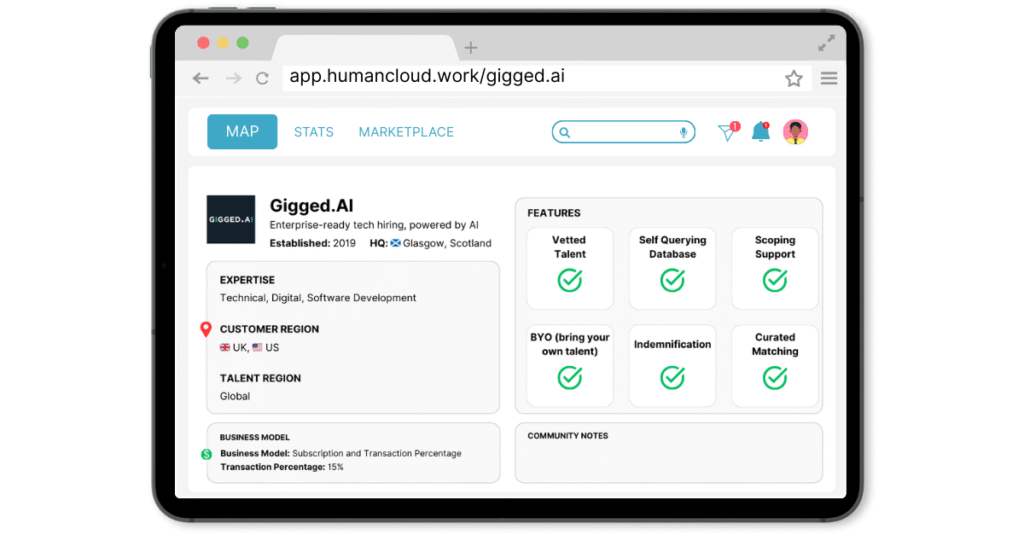Open the browser hamburger menu

click(x=829, y=78)
